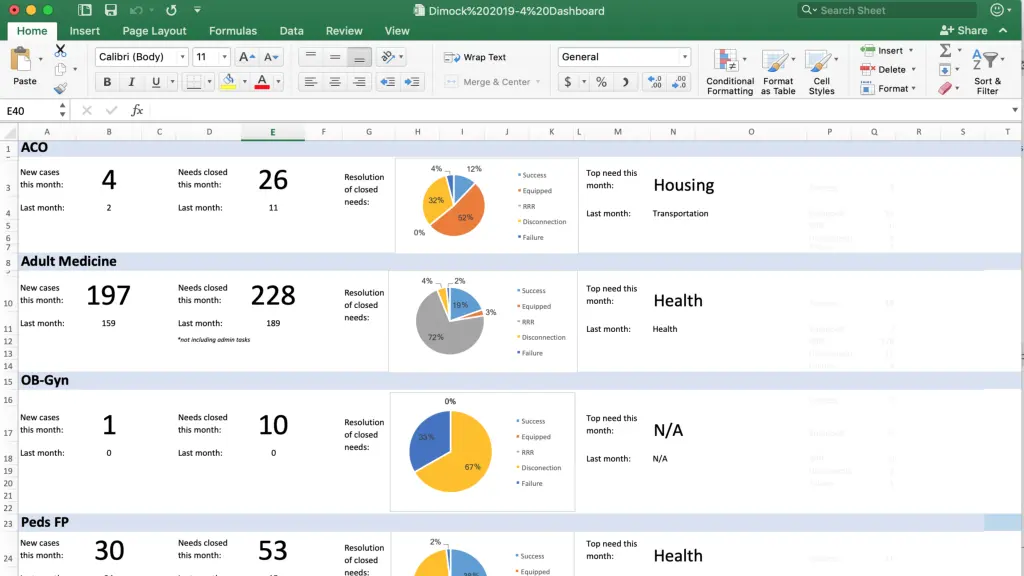Click the Redo arrow in the title bar
Image resolution: width=1024 pixels, height=576 pixels.
[171, 10]
